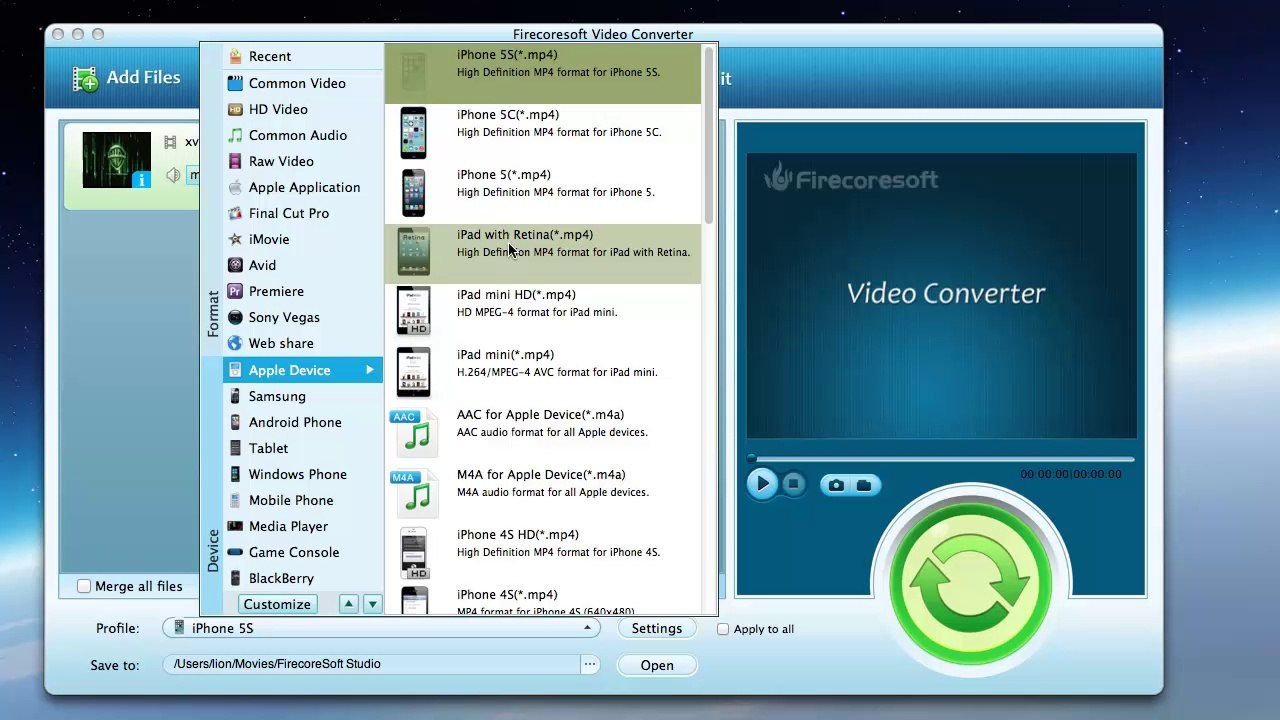Select the iPad mini(*.mp4) profile

tap(543, 373)
